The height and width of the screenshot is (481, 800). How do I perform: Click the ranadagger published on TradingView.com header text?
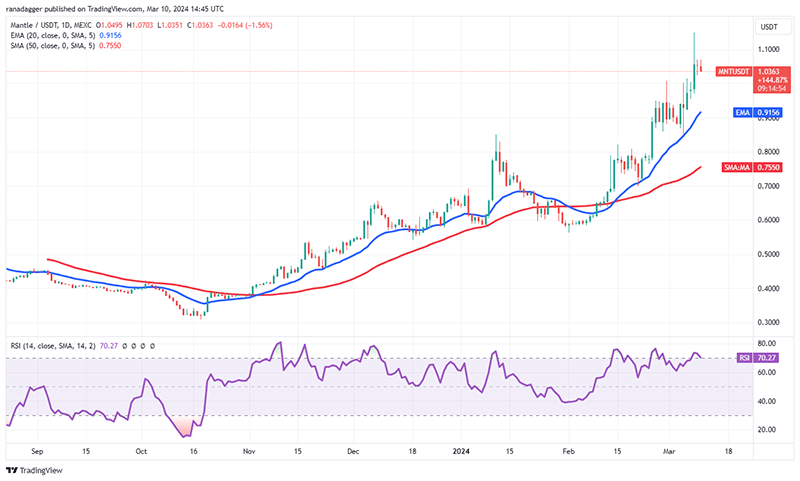coord(117,9)
